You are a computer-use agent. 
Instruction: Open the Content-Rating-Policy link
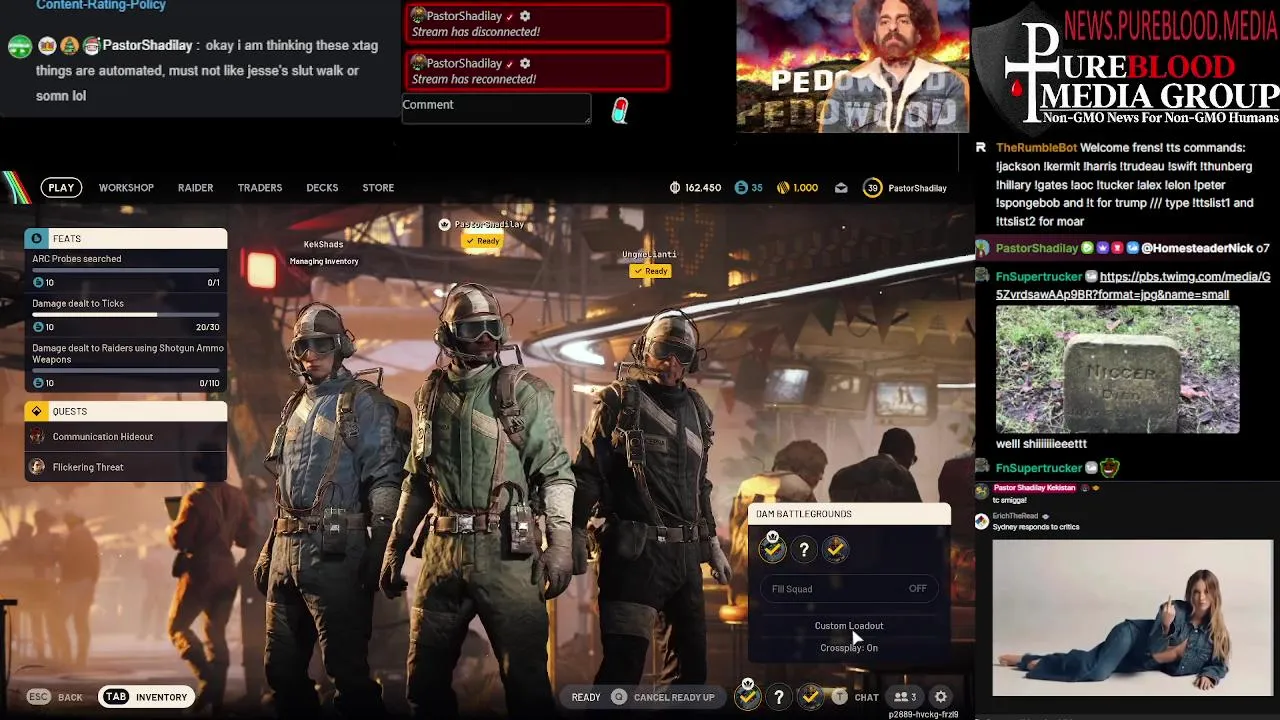(101, 5)
